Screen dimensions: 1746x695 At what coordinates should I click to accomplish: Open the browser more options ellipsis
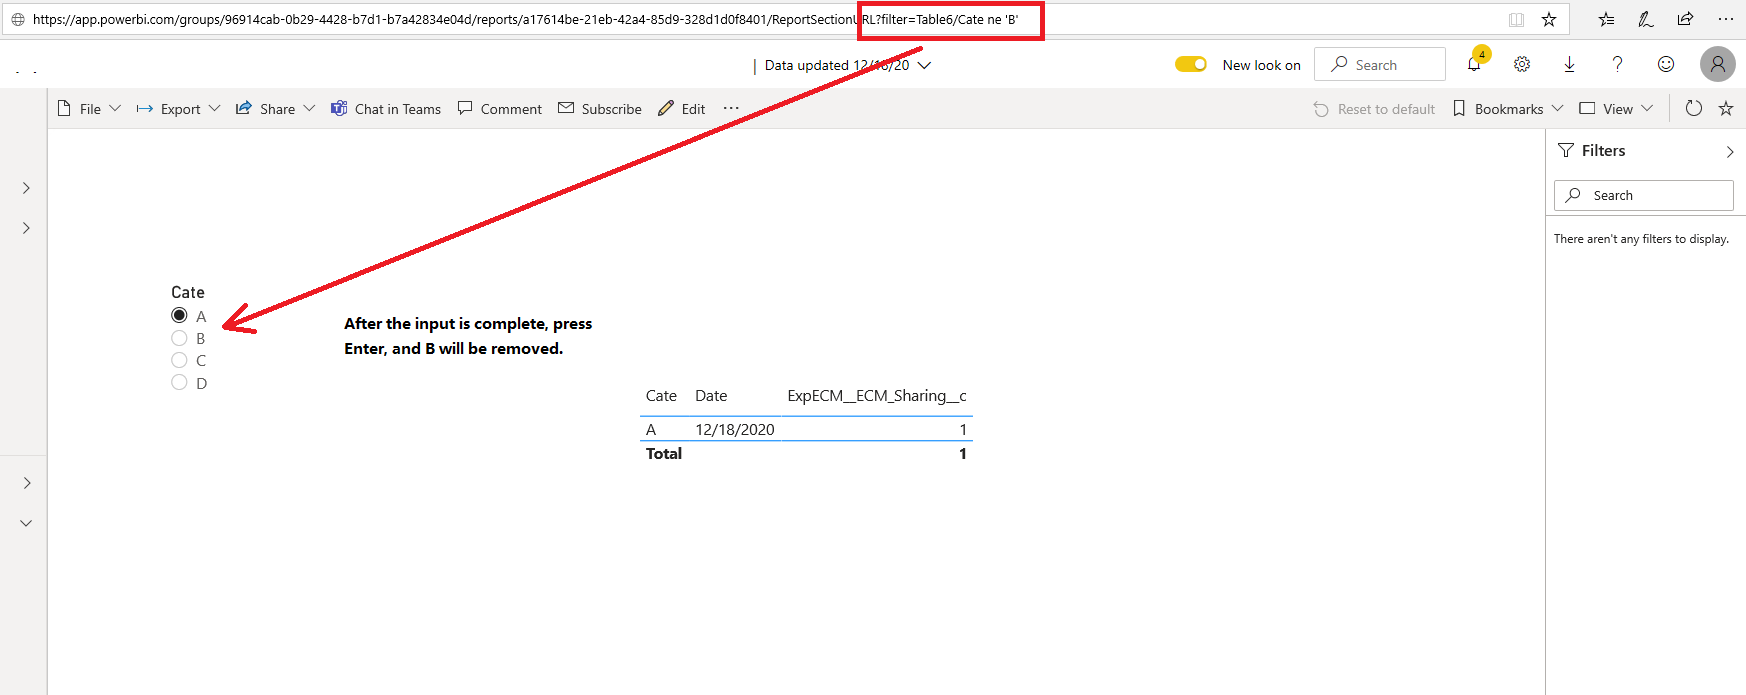1726,19
